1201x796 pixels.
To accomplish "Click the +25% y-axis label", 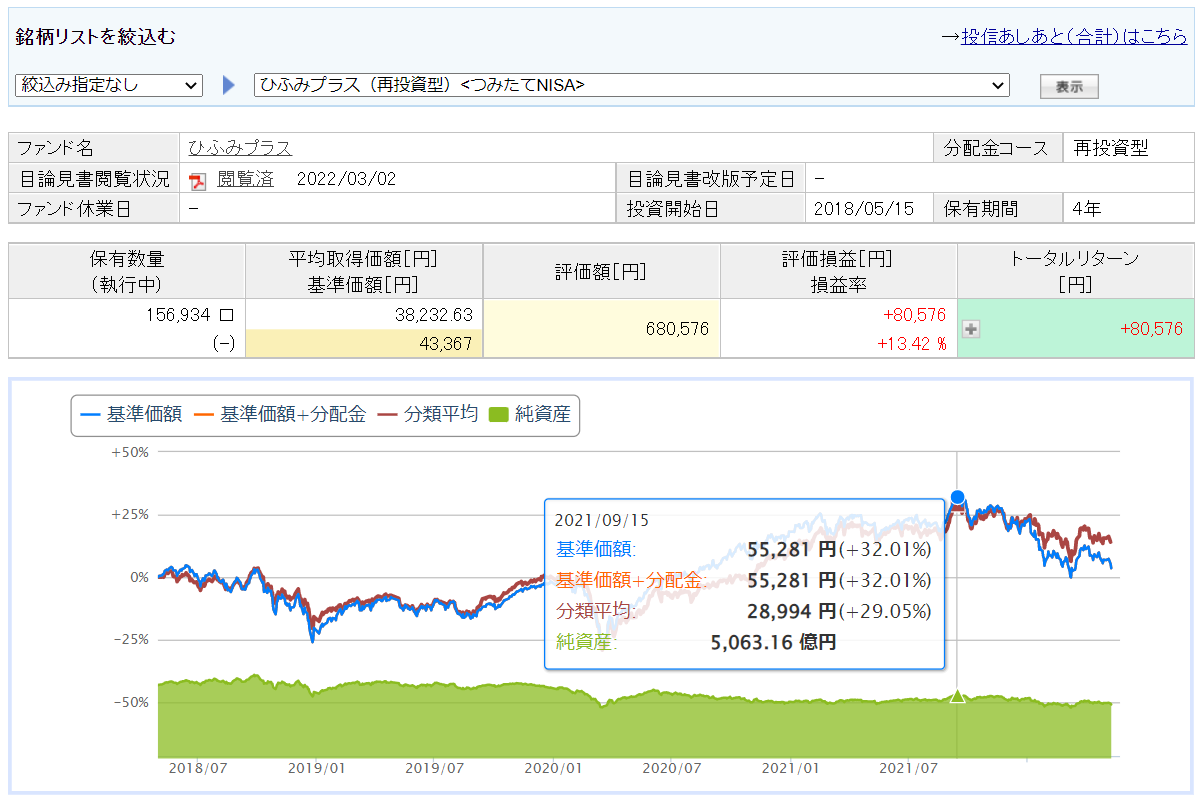I will (x=131, y=514).
